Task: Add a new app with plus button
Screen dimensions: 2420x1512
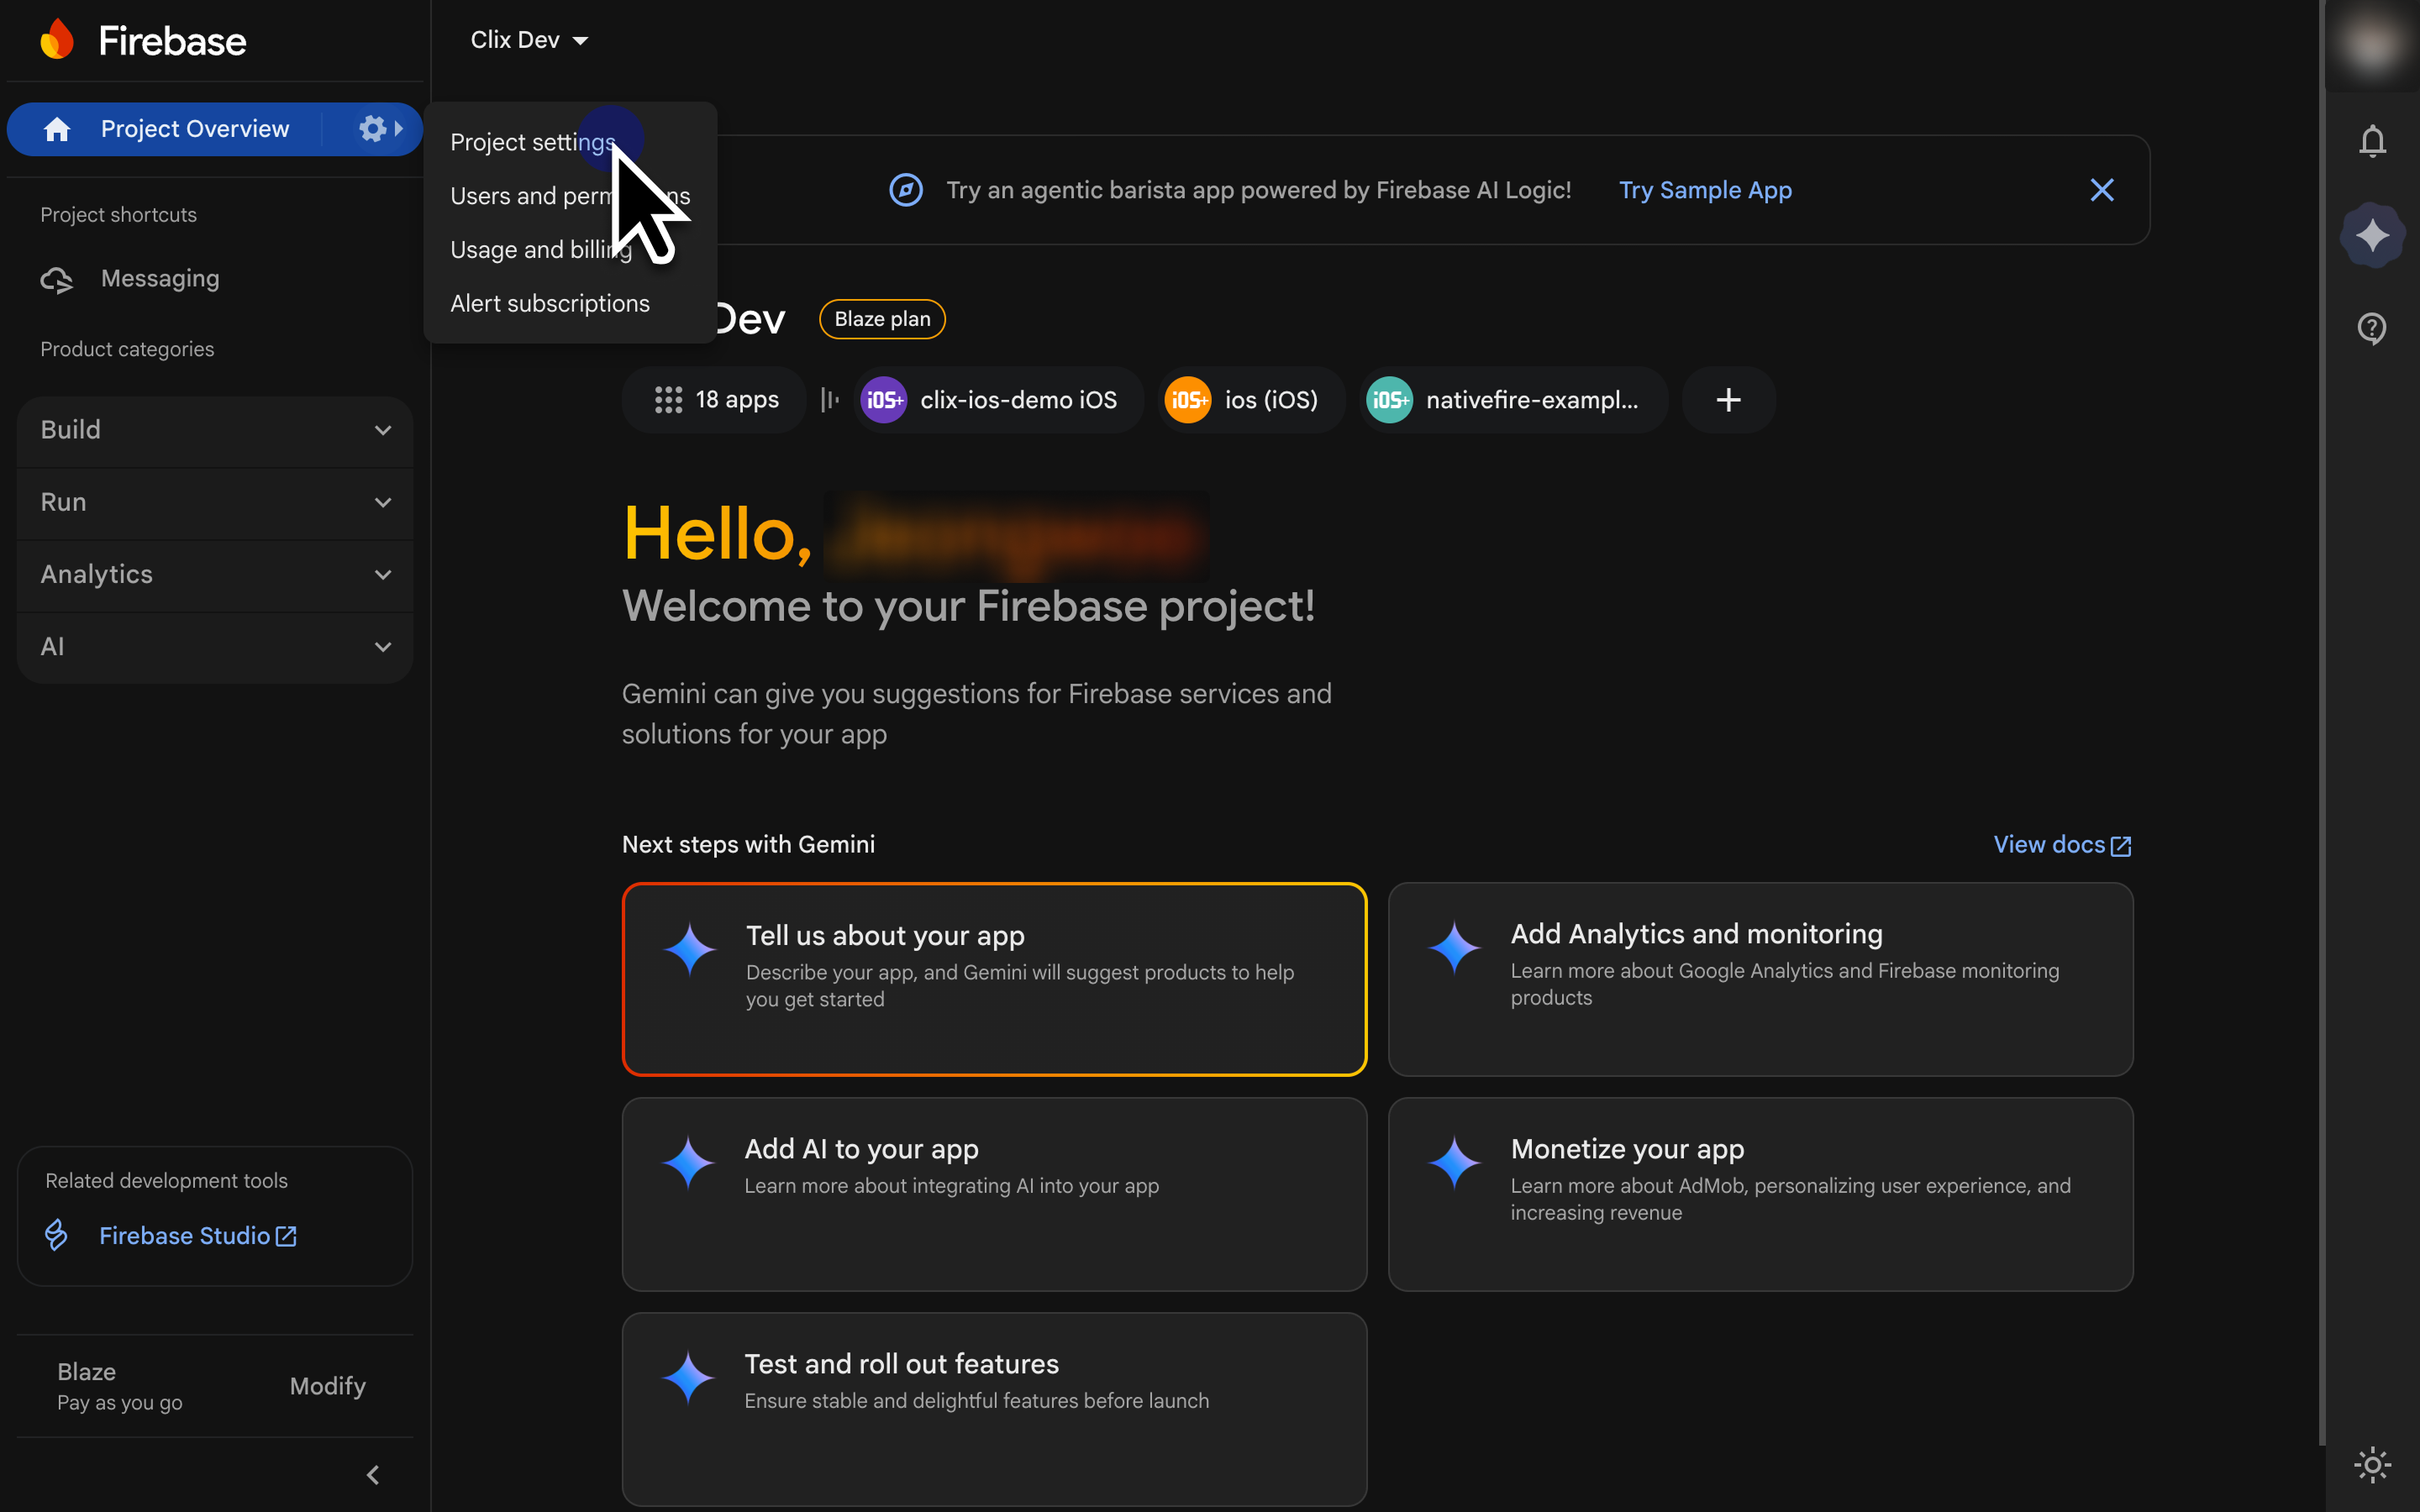Action: pyautogui.click(x=1728, y=399)
